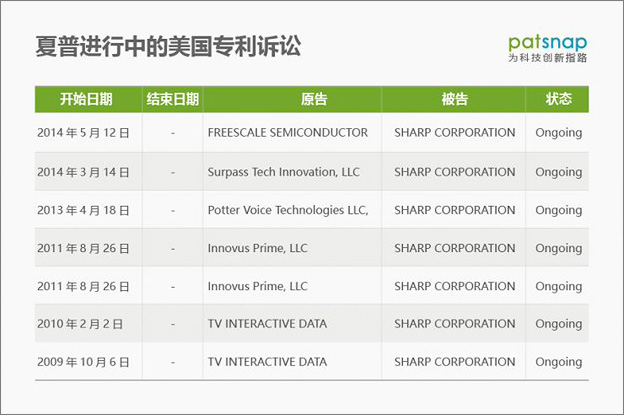The image size is (624, 415).
Task: Click Potter Voice Technologies LLC entry
Action: click(x=288, y=210)
